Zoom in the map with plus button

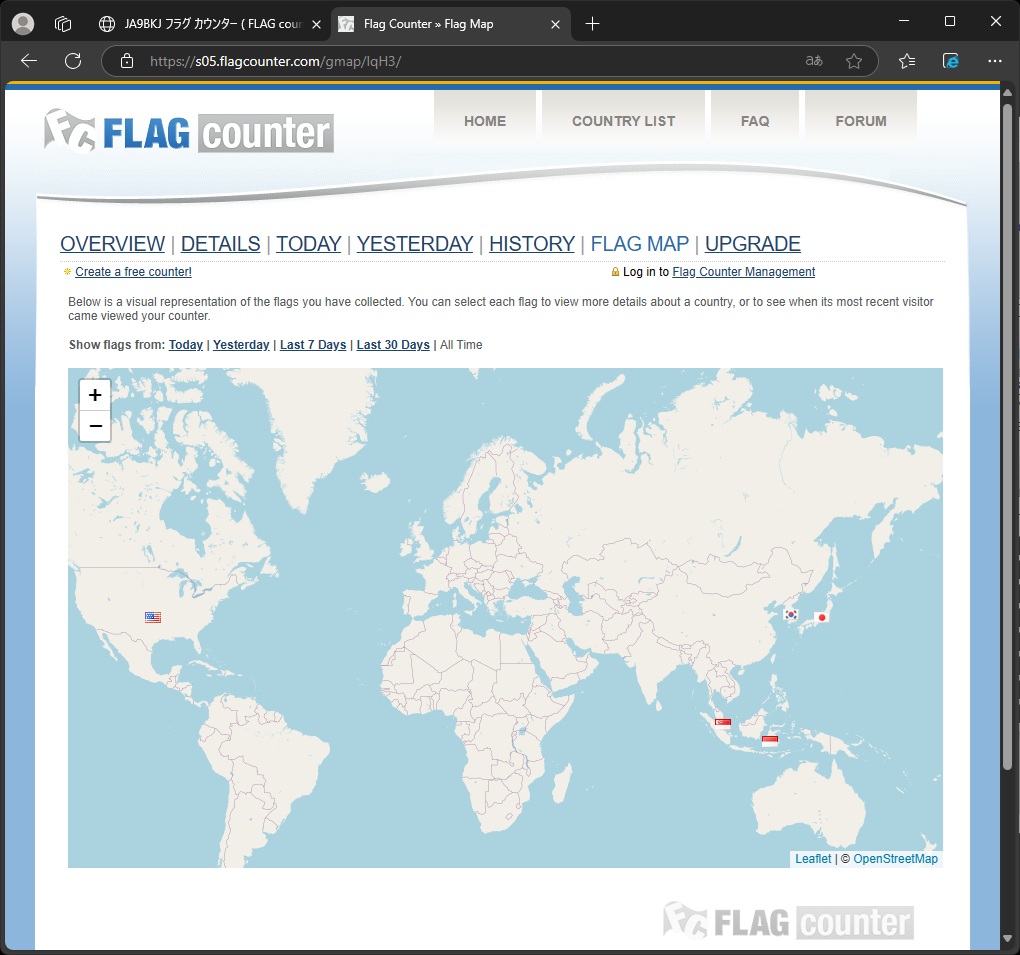click(x=95, y=395)
